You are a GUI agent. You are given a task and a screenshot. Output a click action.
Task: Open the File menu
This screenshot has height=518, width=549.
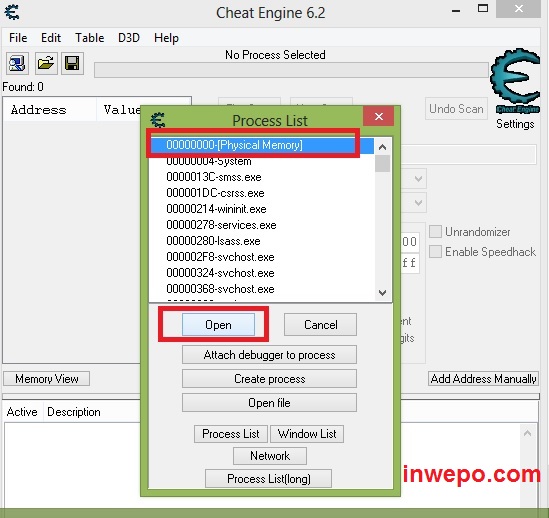point(18,38)
